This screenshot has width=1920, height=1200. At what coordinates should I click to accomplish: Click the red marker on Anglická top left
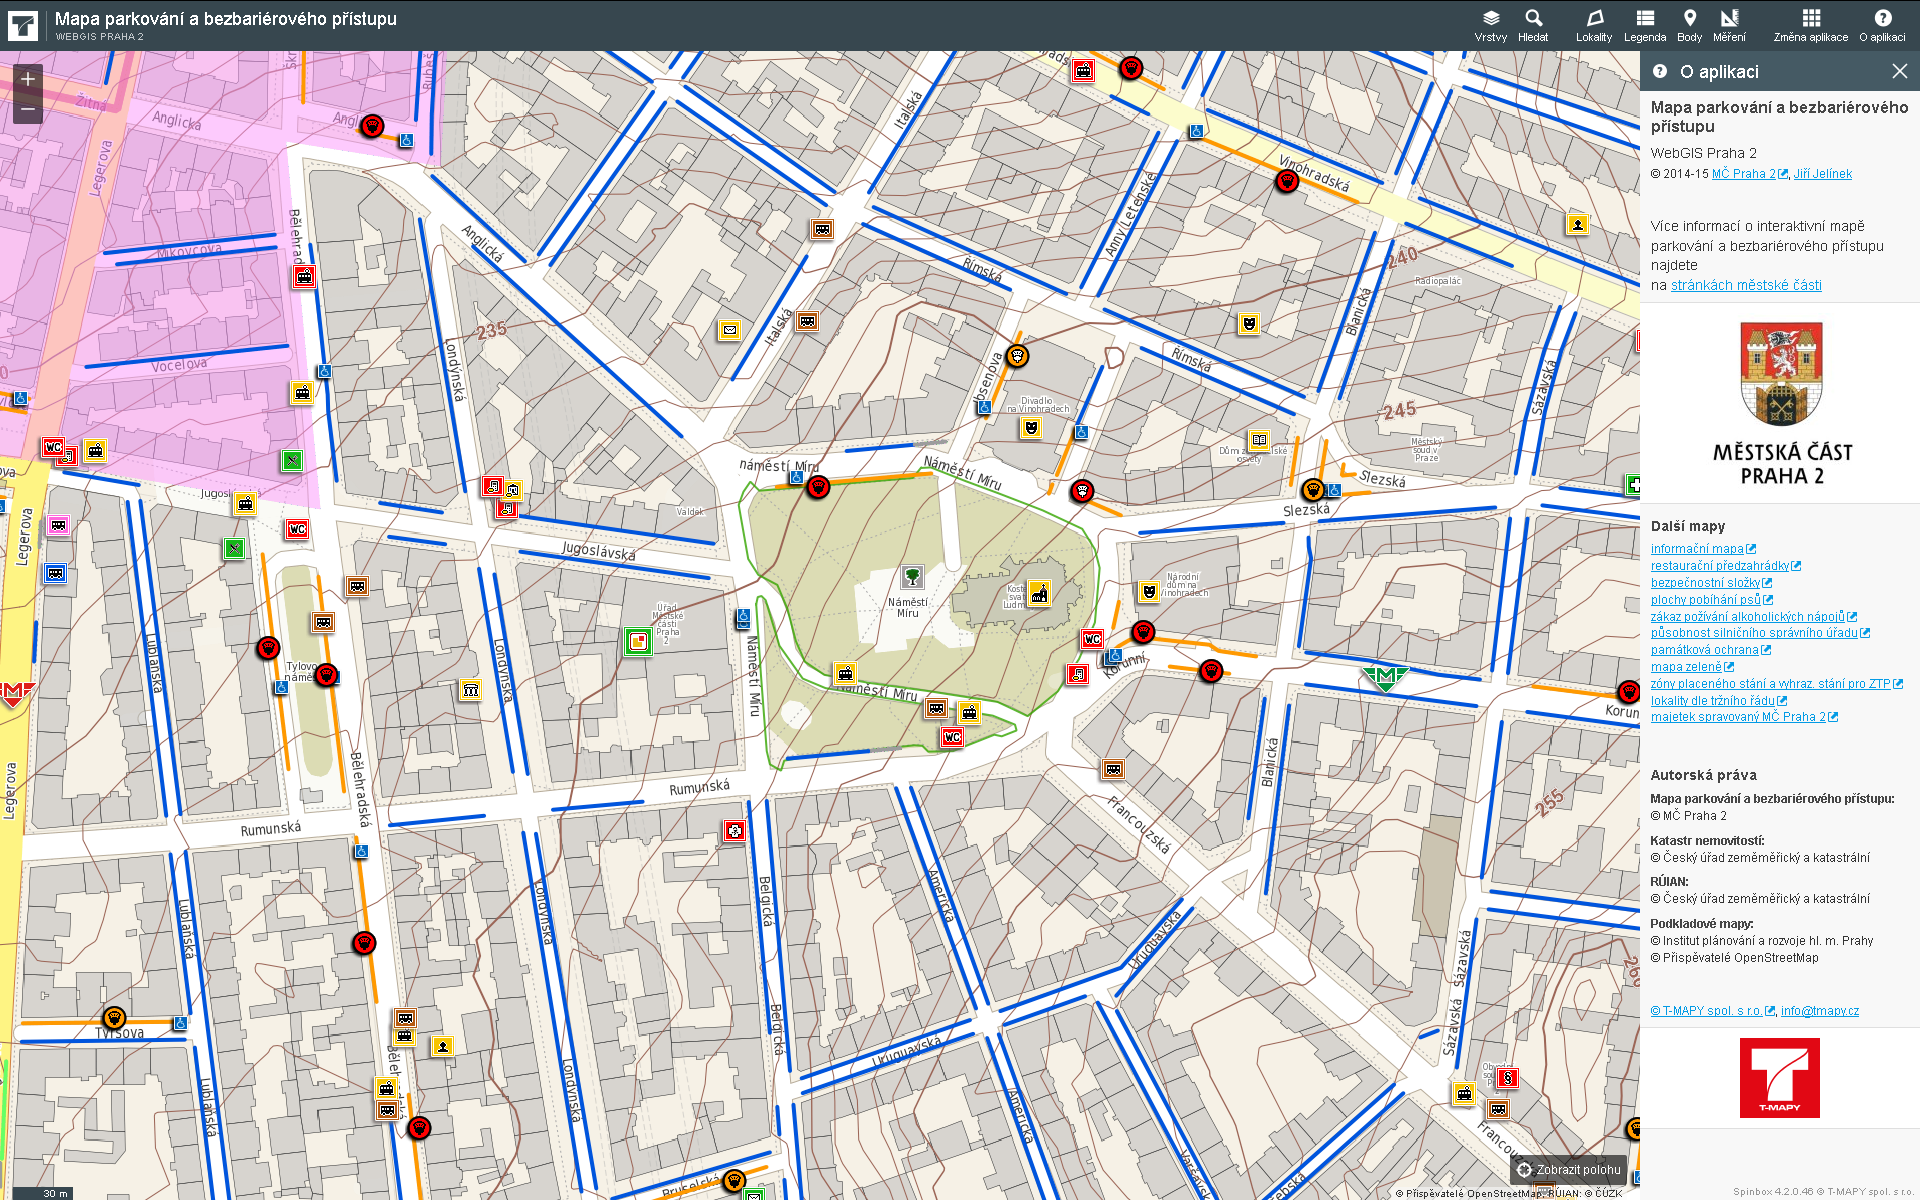372,126
